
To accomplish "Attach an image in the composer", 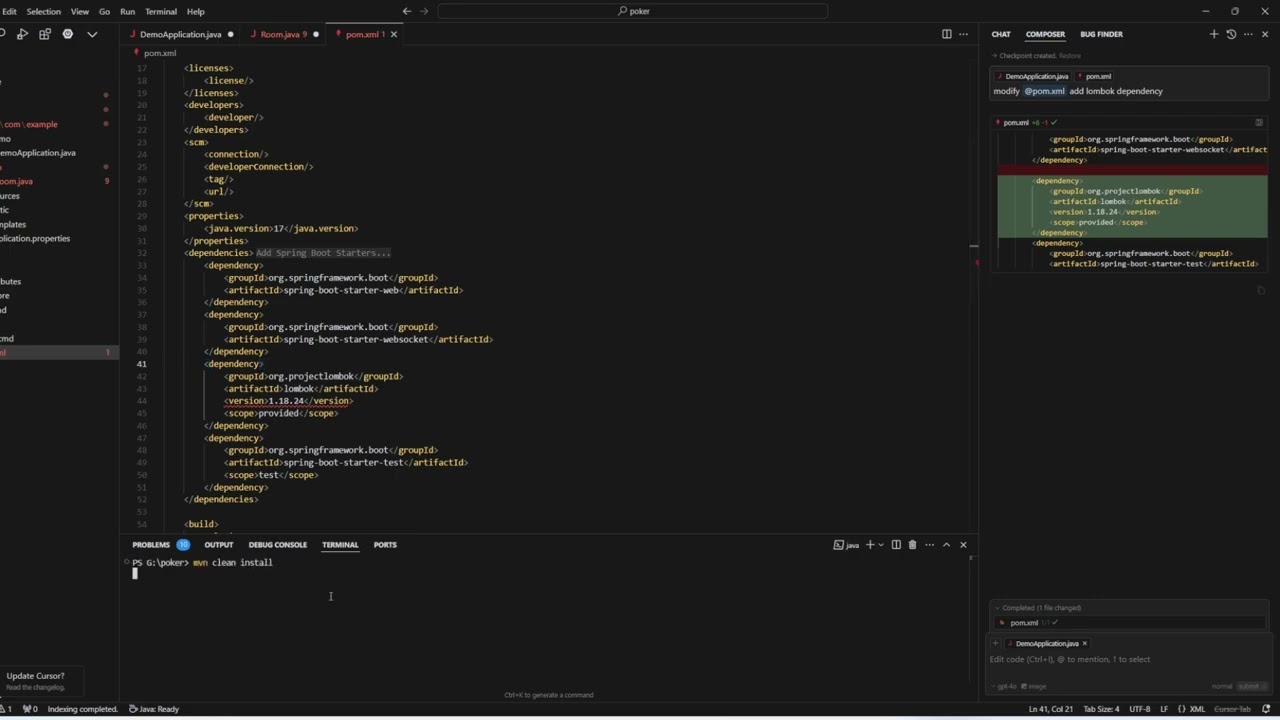I will point(1036,686).
